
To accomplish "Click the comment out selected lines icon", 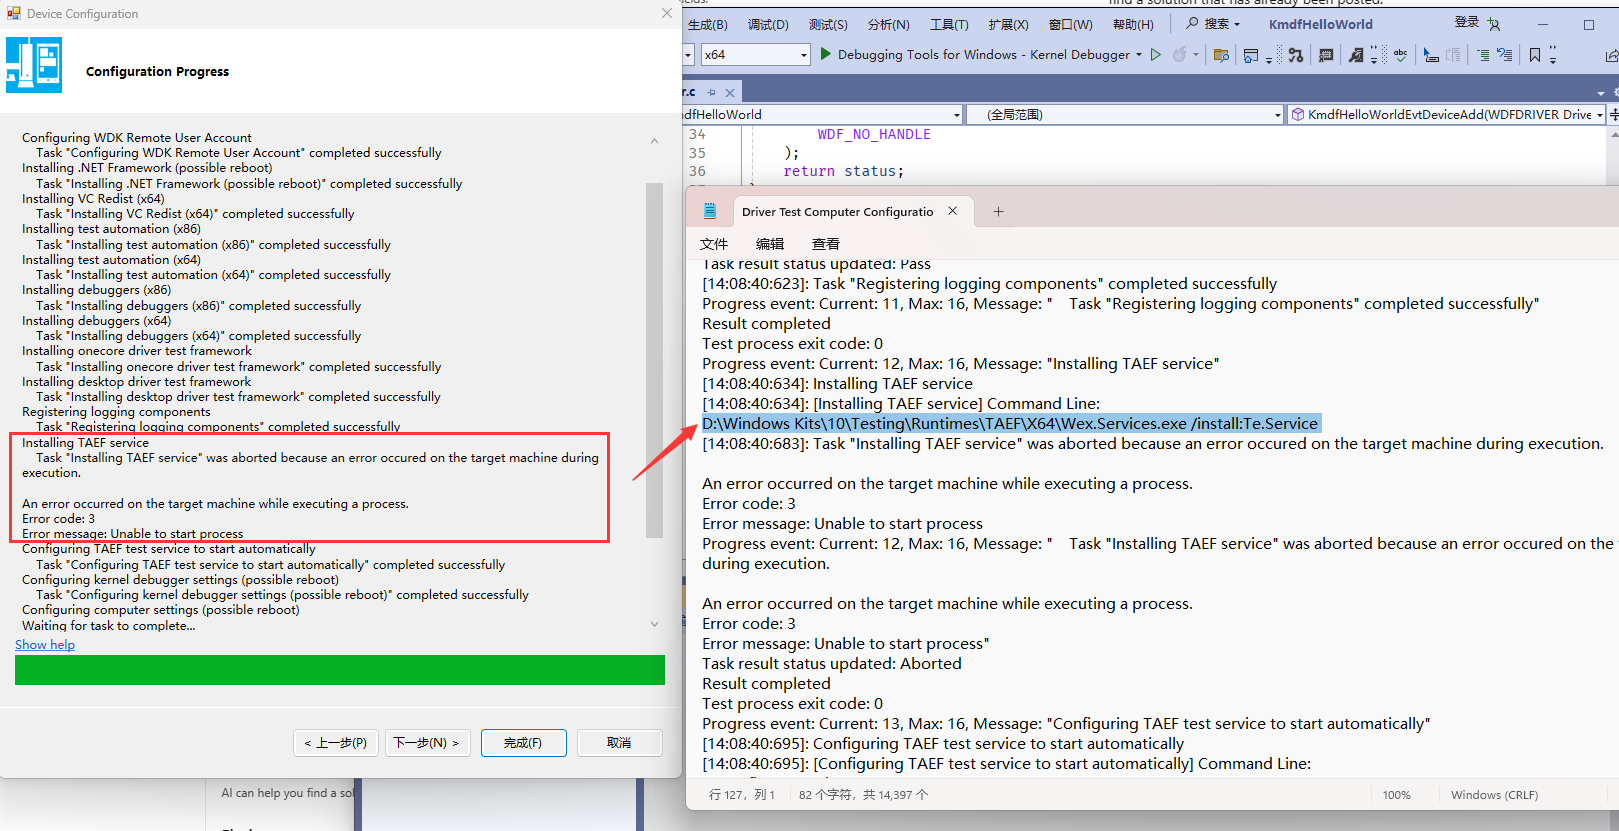I will (x=1482, y=55).
